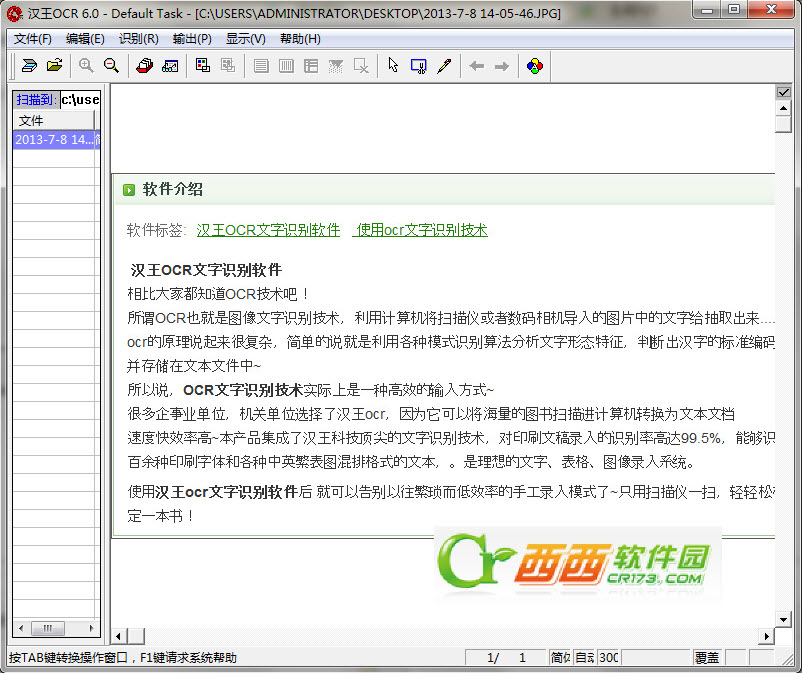802x673 pixels.
Task: Click the page count 1/ 1 status
Action: click(x=506, y=658)
